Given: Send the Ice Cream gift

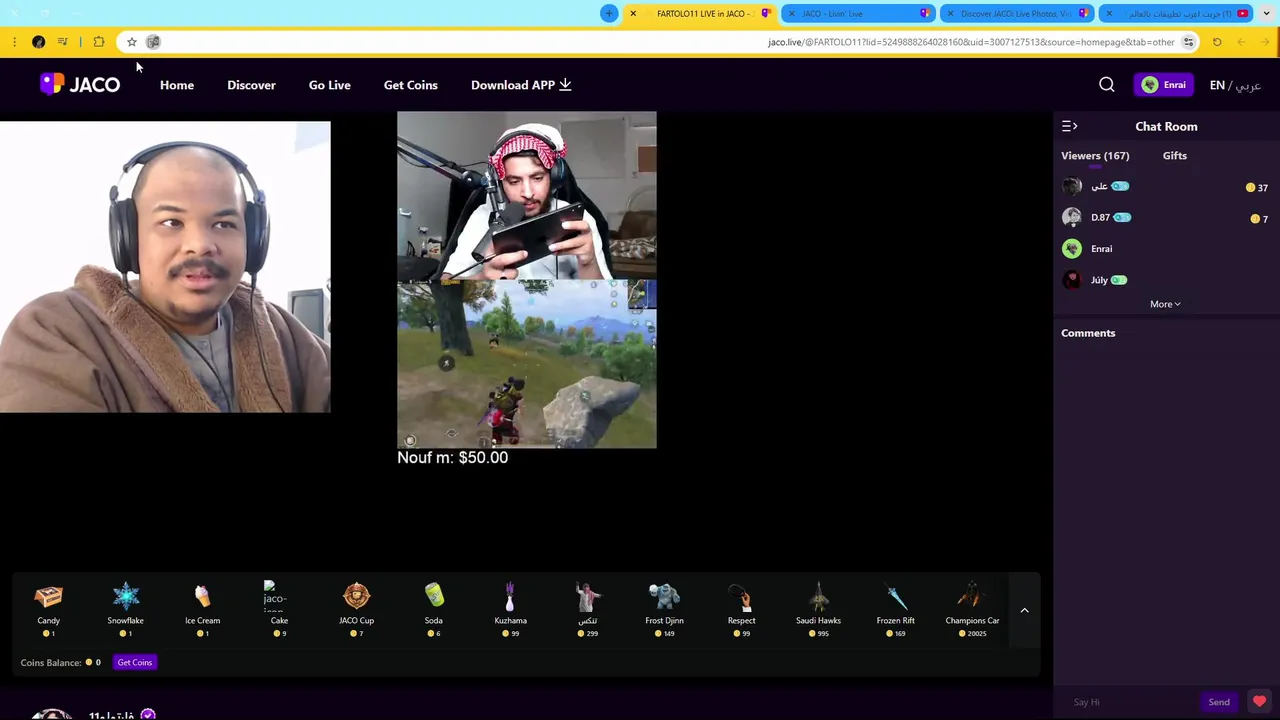Looking at the screenshot, I should [202, 609].
